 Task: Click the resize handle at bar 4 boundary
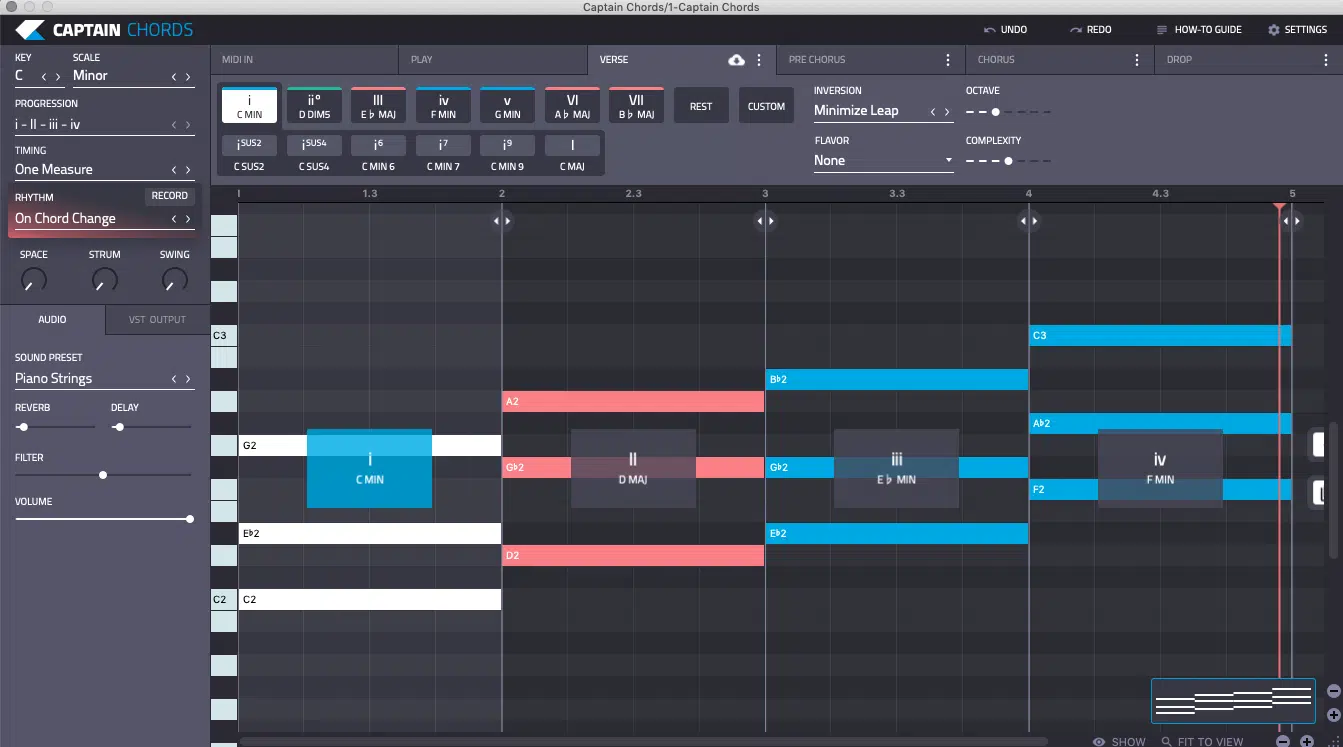[x=1029, y=221]
